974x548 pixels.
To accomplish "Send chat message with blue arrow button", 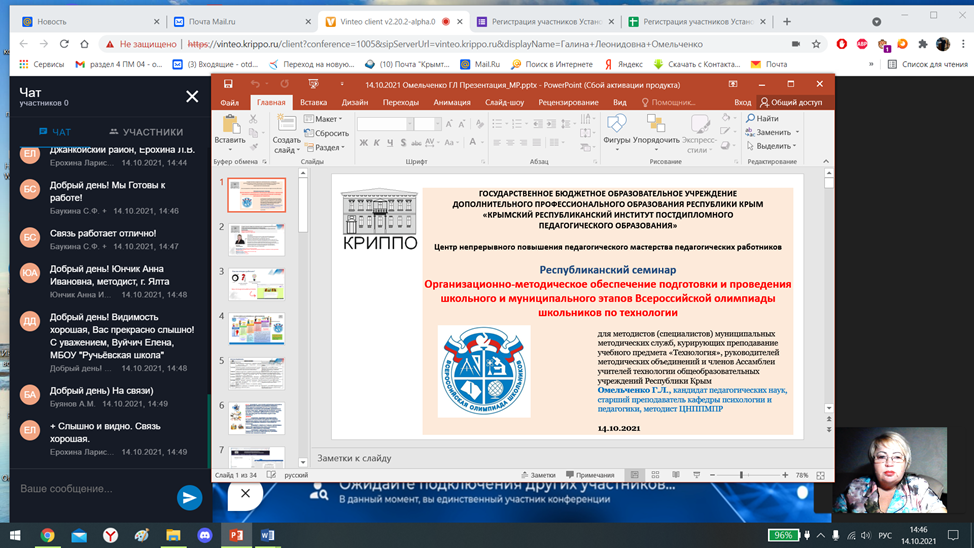I will tap(189, 497).
